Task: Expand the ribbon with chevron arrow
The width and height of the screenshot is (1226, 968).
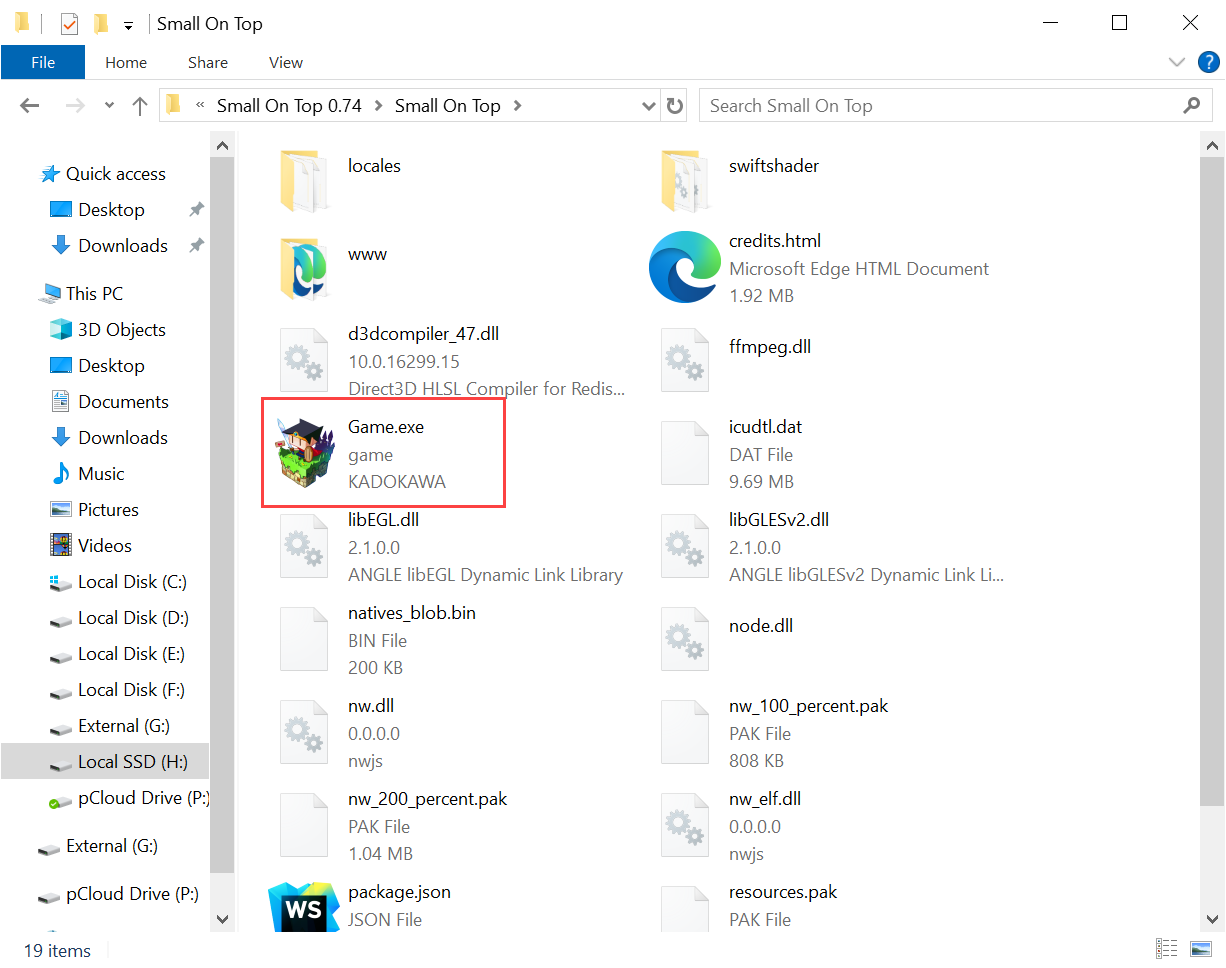Action: (1177, 62)
